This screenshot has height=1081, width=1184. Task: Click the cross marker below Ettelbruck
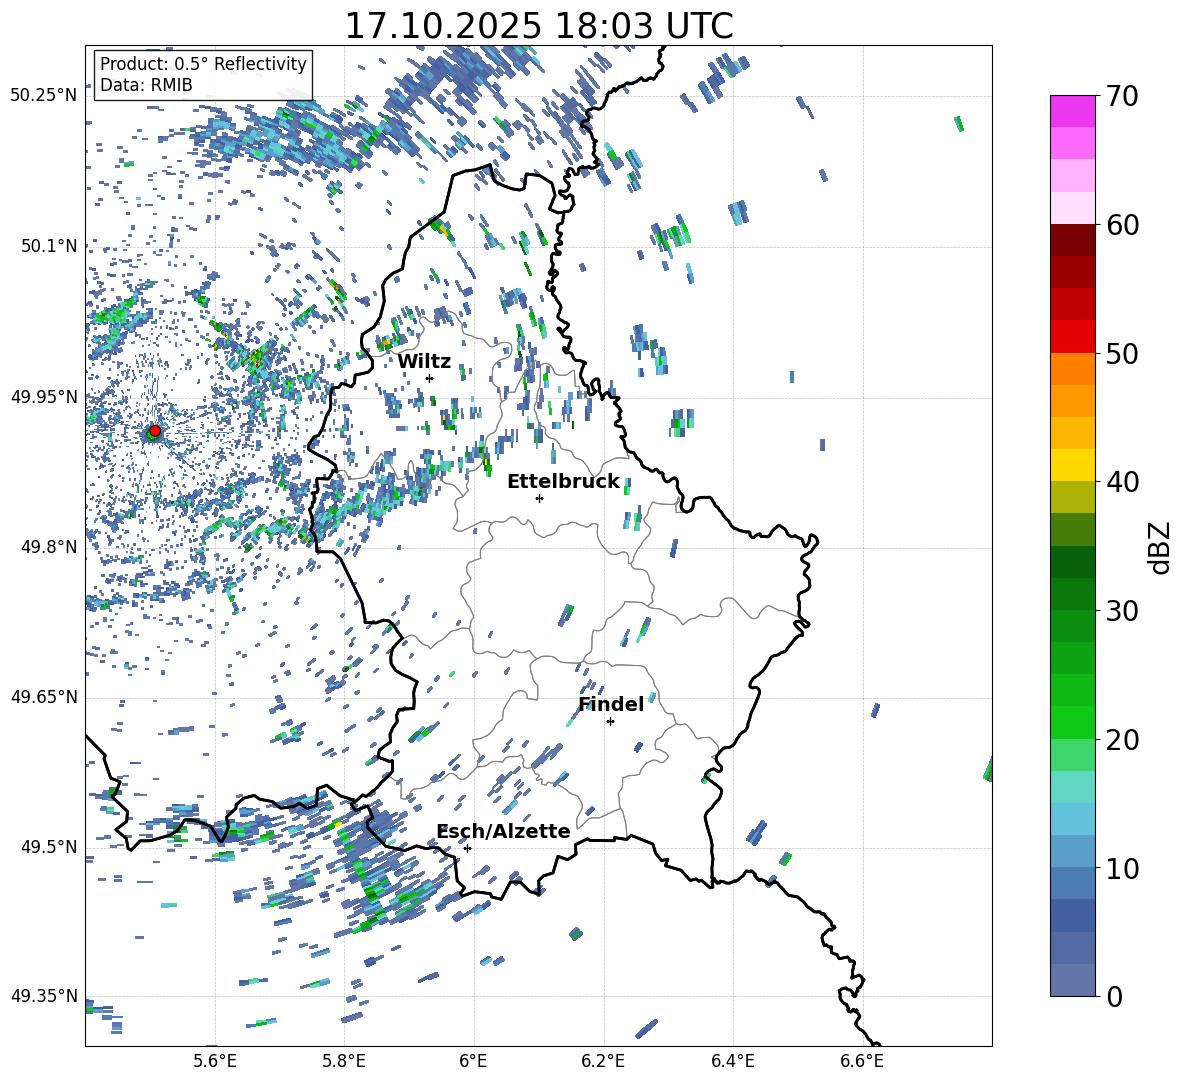pos(539,498)
